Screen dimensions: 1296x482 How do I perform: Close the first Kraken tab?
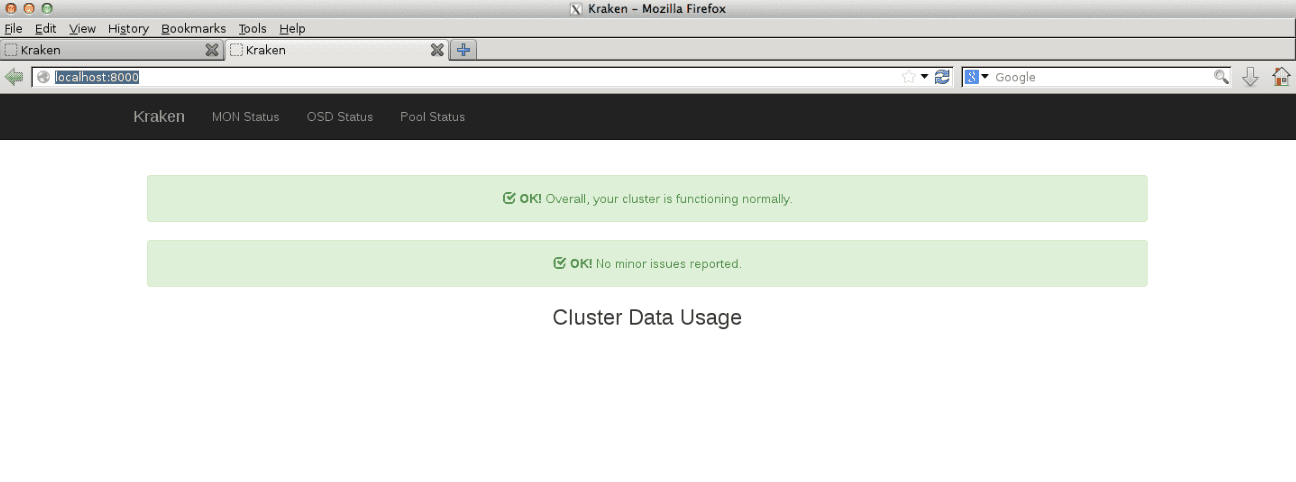(x=212, y=50)
